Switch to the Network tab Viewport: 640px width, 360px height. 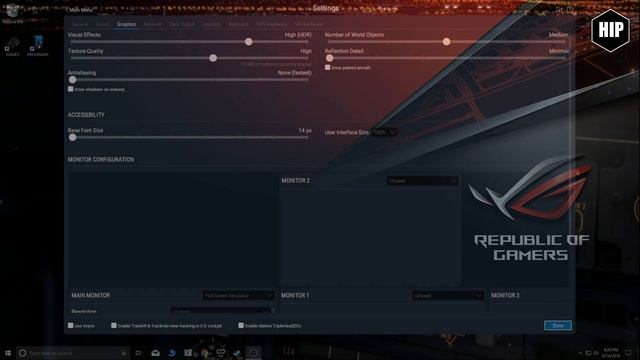[x=153, y=24]
